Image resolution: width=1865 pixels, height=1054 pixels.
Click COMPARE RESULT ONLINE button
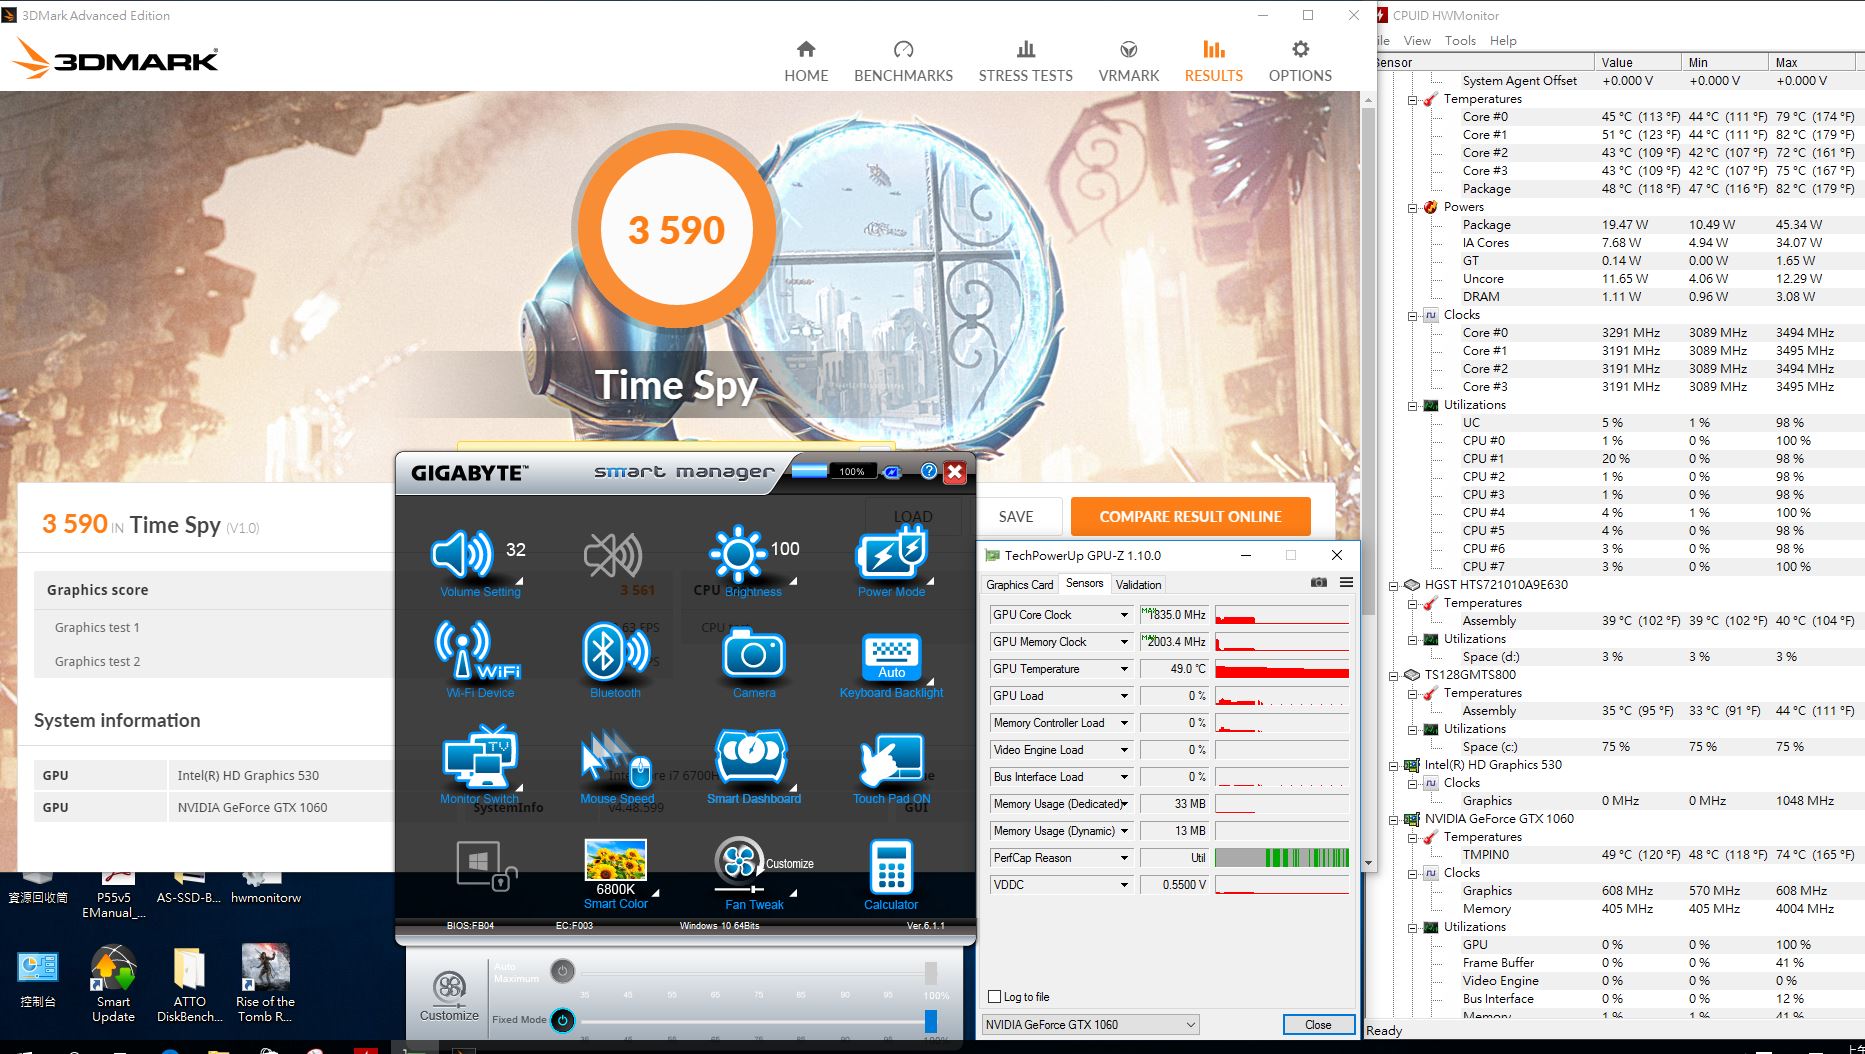click(1190, 516)
